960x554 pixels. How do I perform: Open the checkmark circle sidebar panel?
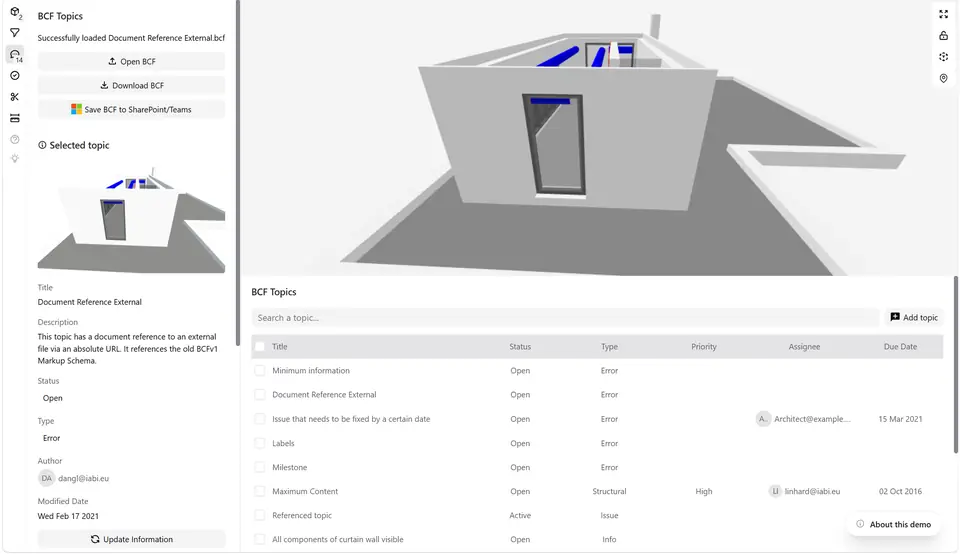click(15, 75)
